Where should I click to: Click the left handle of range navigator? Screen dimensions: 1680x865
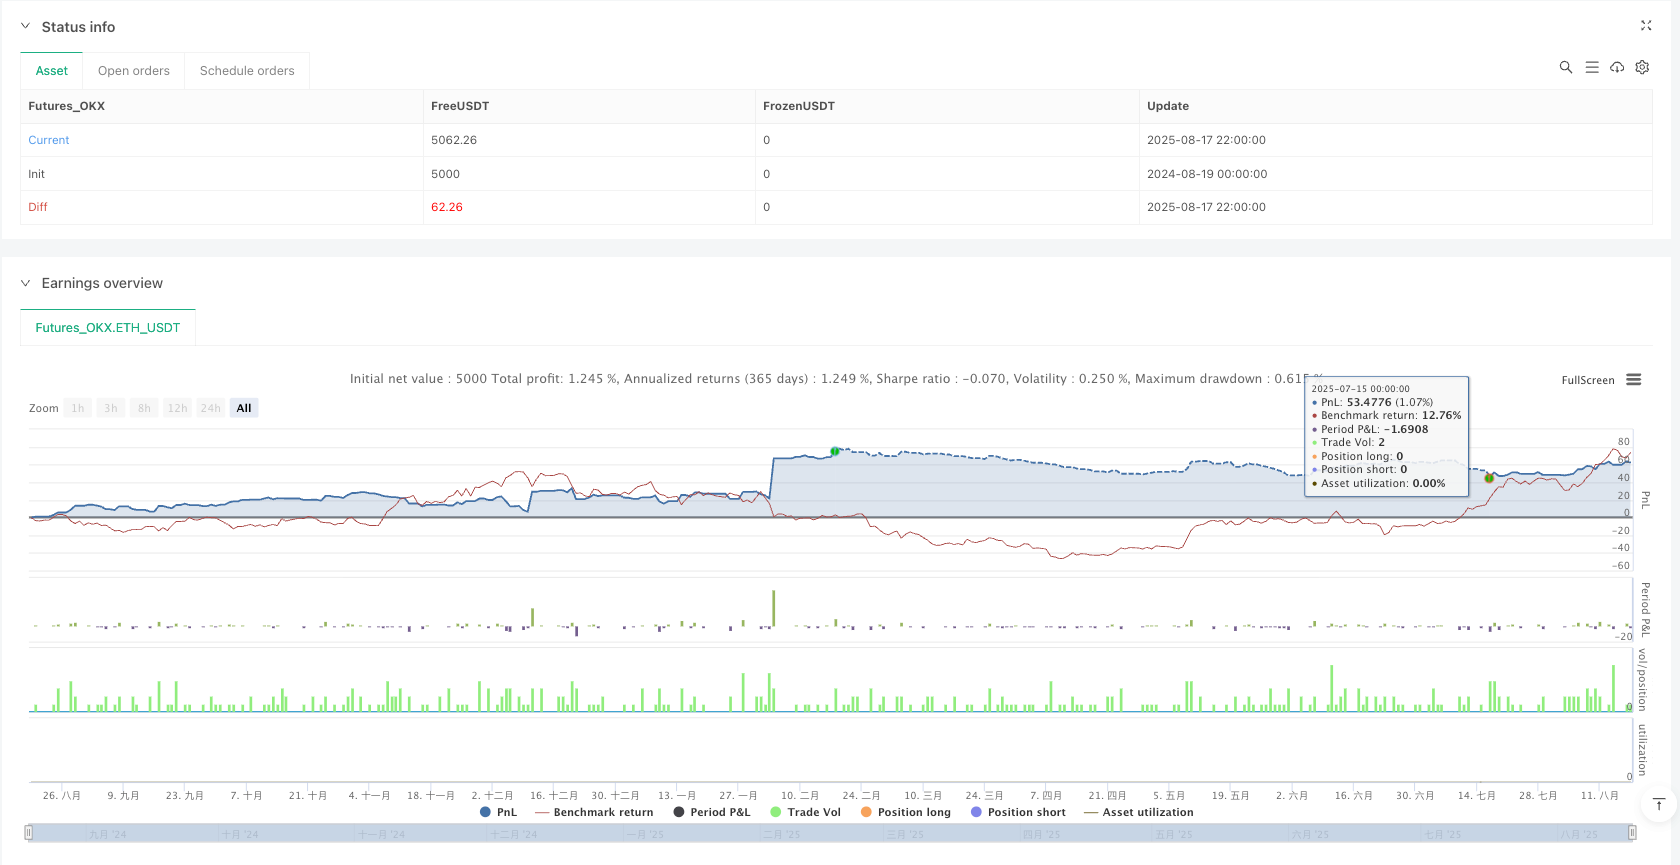29,832
